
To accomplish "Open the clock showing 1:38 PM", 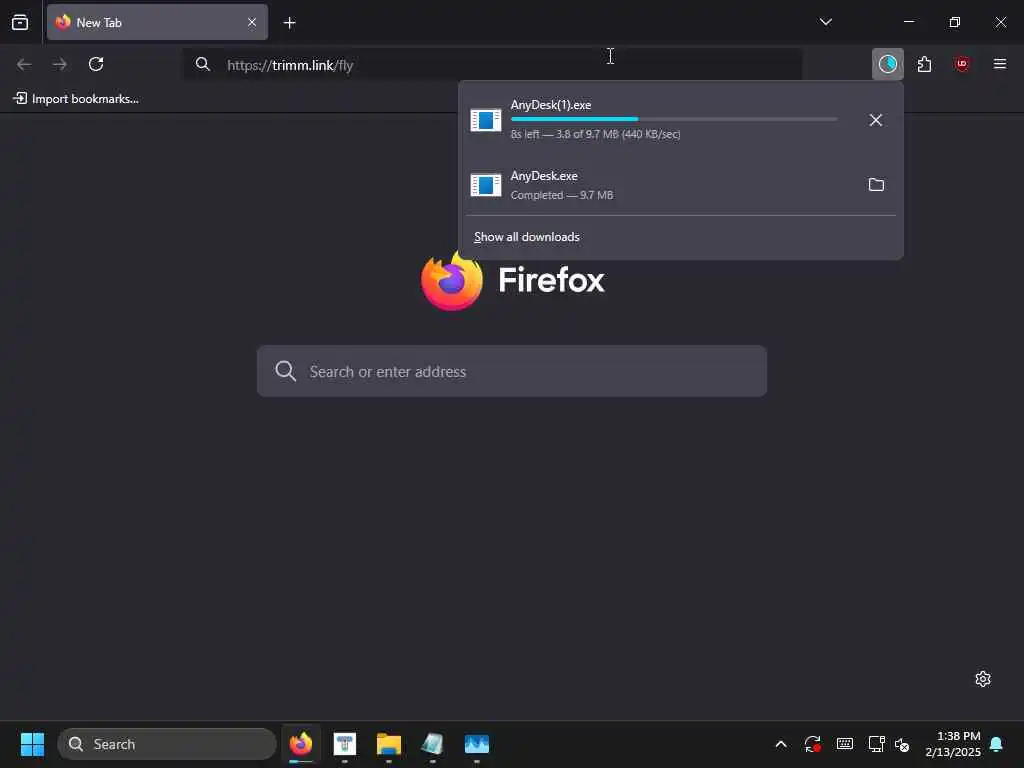I will tap(953, 744).
